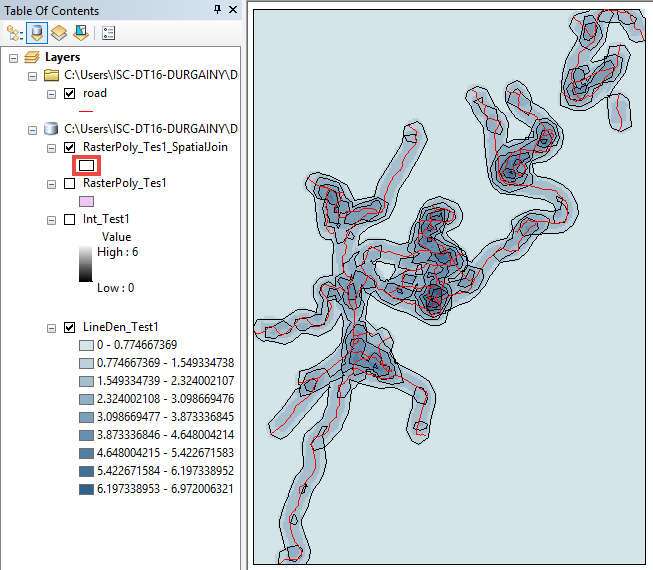Click the 'High : 6' legend label
The height and width of the screenshot is (570, 653).
117,252
